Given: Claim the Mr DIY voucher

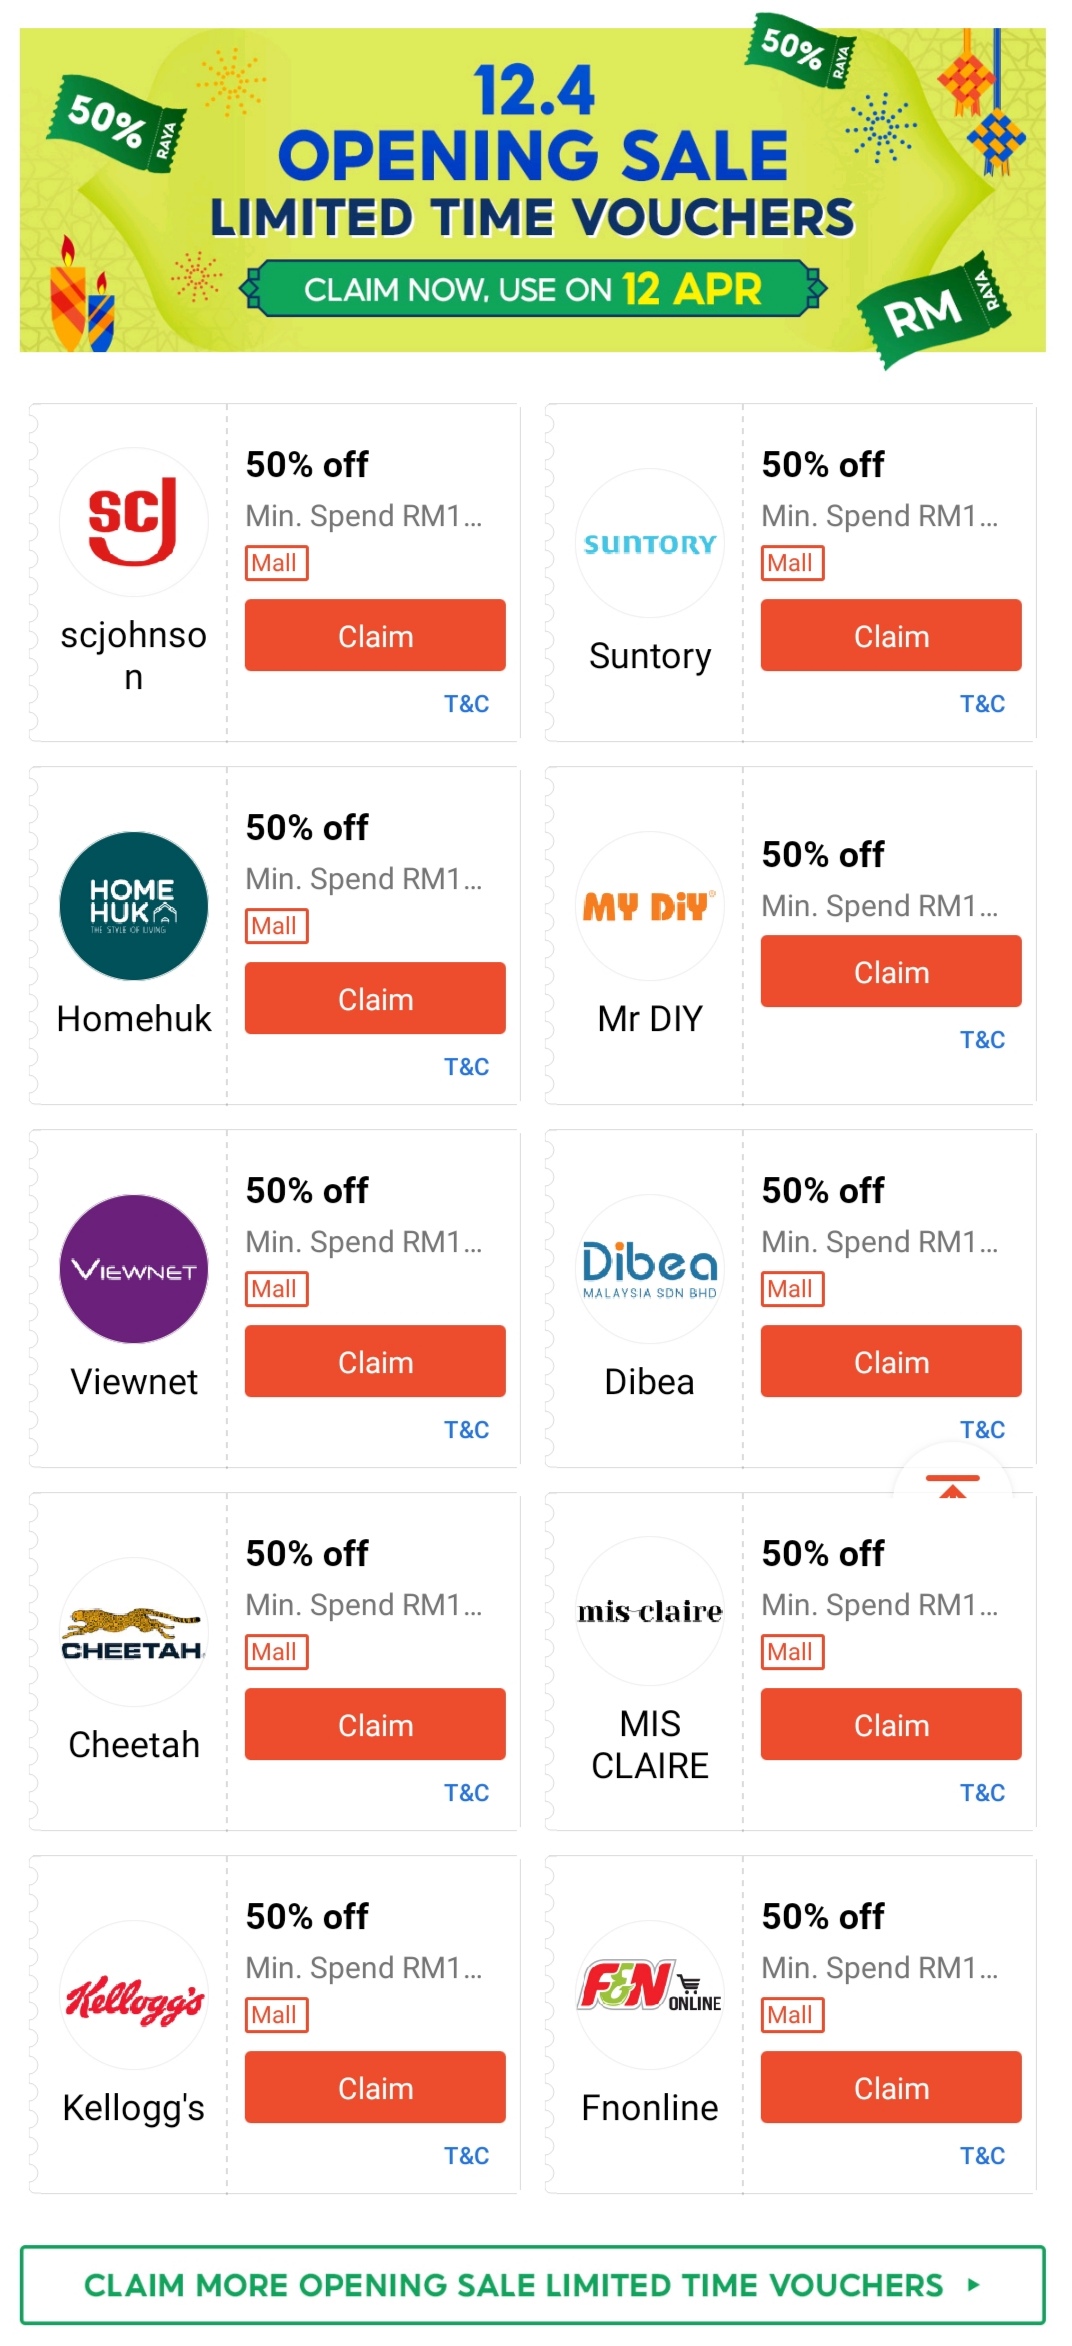Looking at the screenshot, I should tap(890, 972).
